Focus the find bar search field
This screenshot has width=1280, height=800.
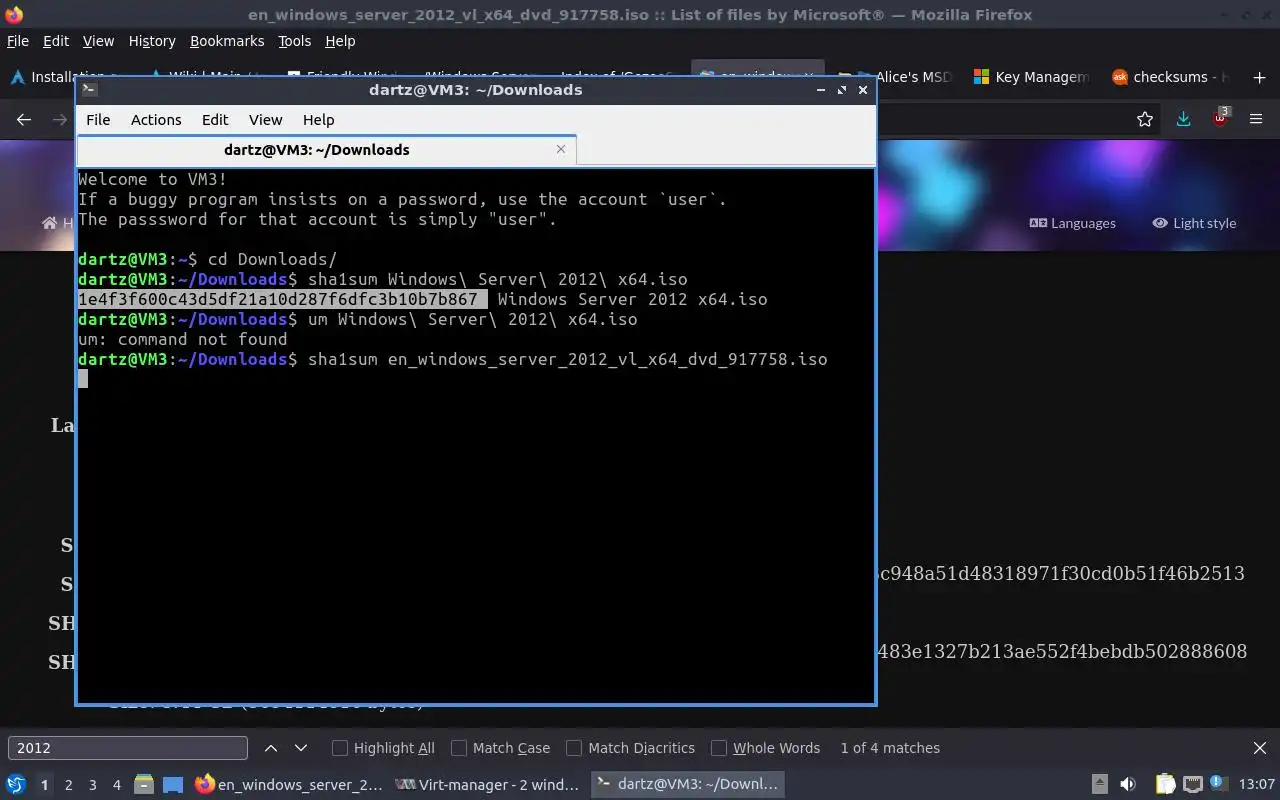(127, 748)
